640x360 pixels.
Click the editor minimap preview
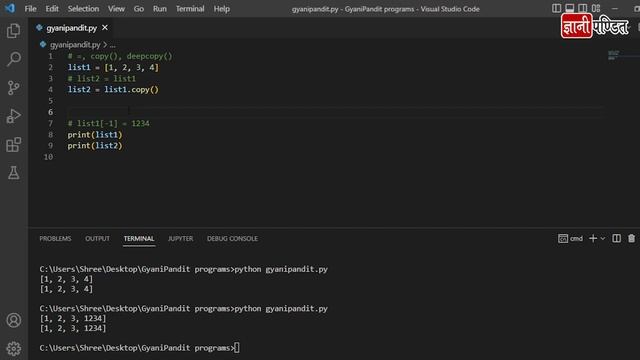pos(614,55)
